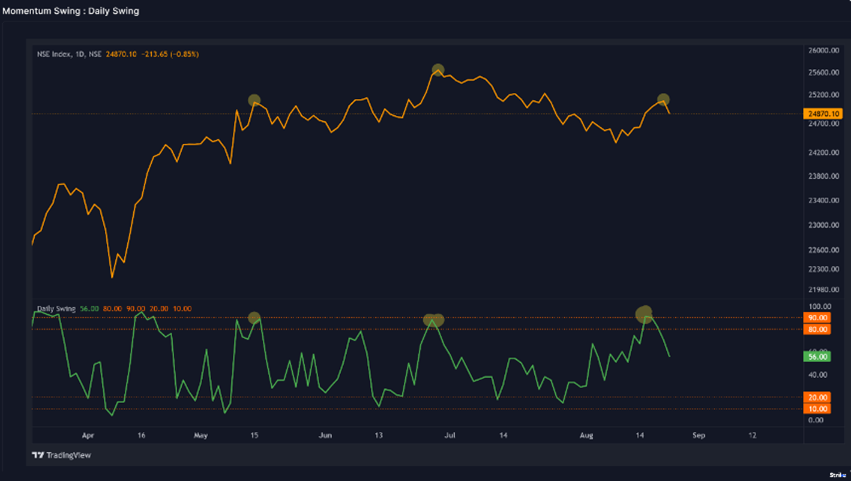Select the 10.00 level label
The height and width of the screenshot is (481, 851).
pos(816,409)
